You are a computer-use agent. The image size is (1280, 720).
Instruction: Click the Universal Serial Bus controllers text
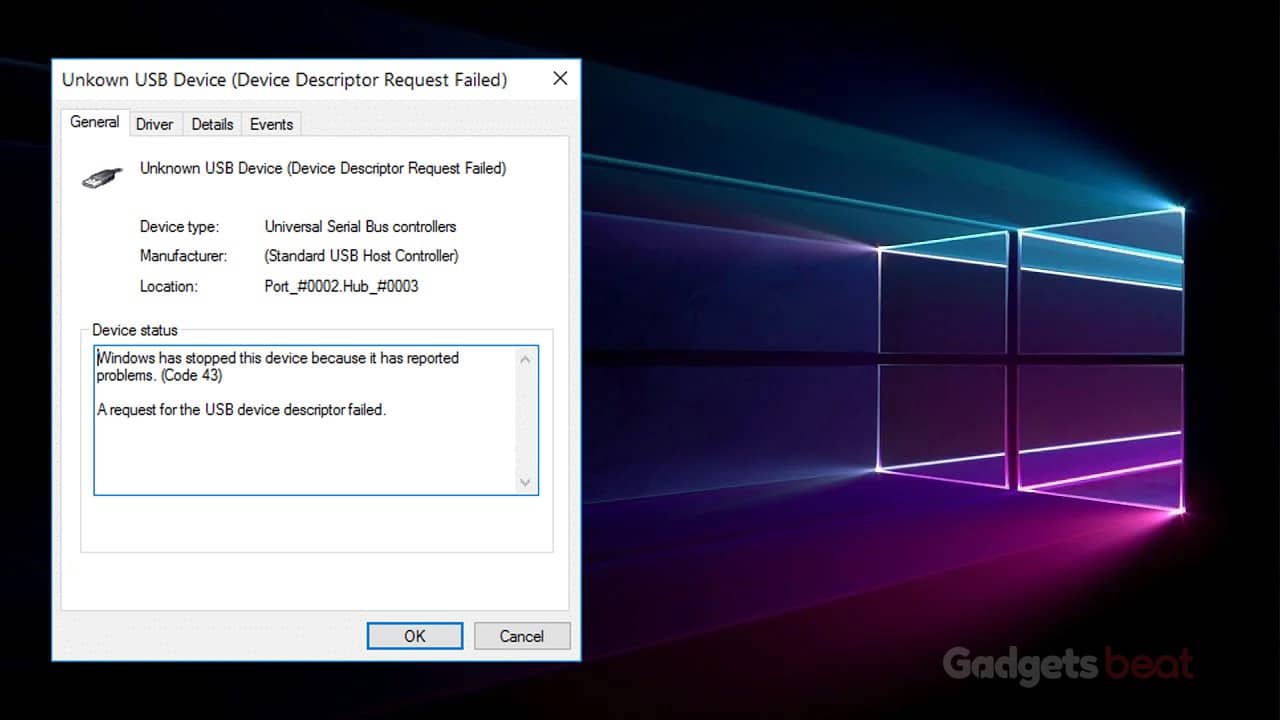click(359, 227)
